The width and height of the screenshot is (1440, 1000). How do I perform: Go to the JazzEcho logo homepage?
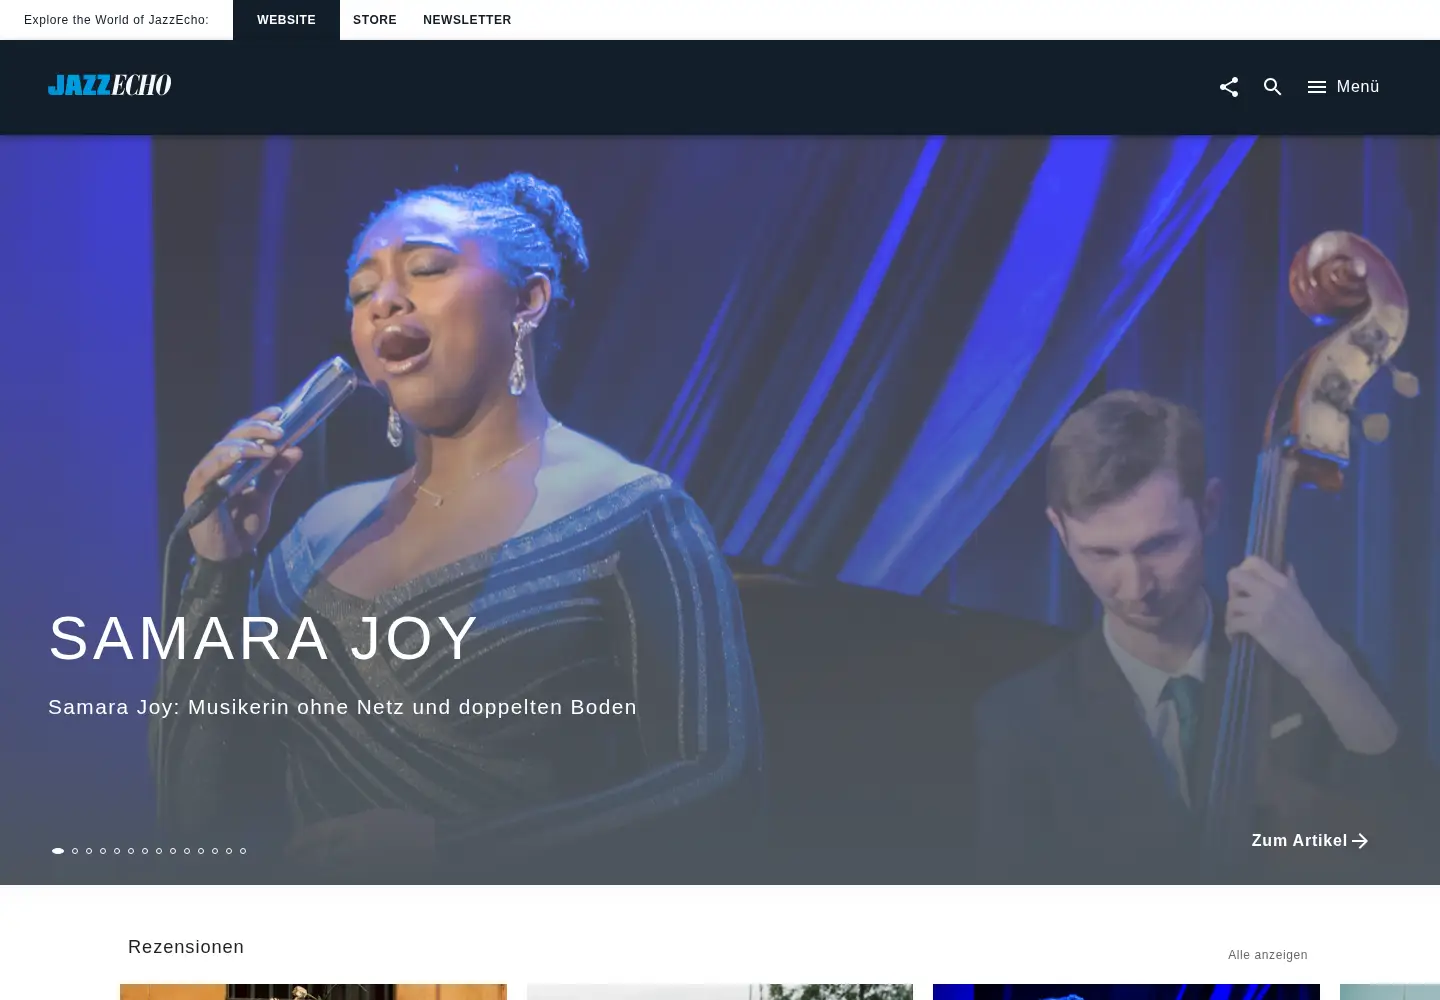pyautogui.click(x=110, y=85)
